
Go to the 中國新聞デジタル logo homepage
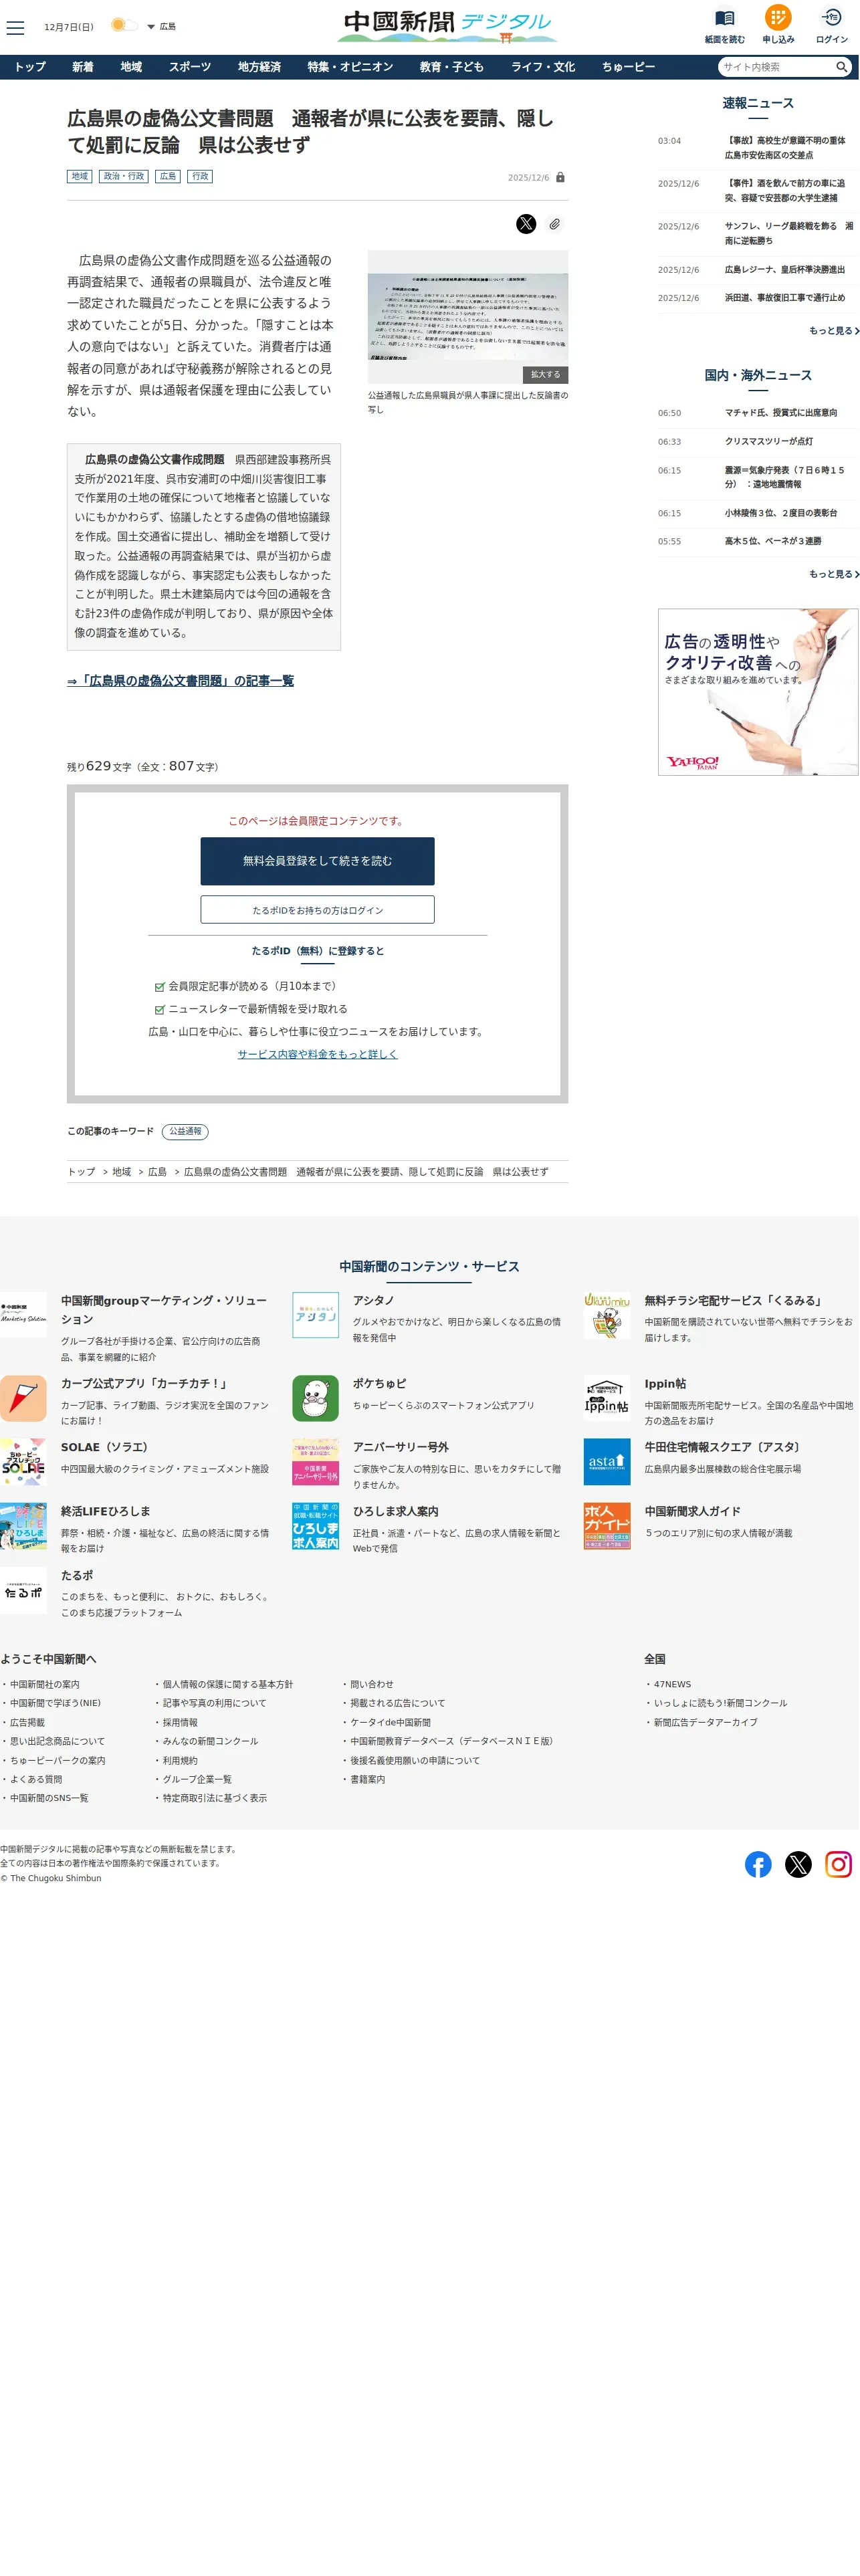447,26
